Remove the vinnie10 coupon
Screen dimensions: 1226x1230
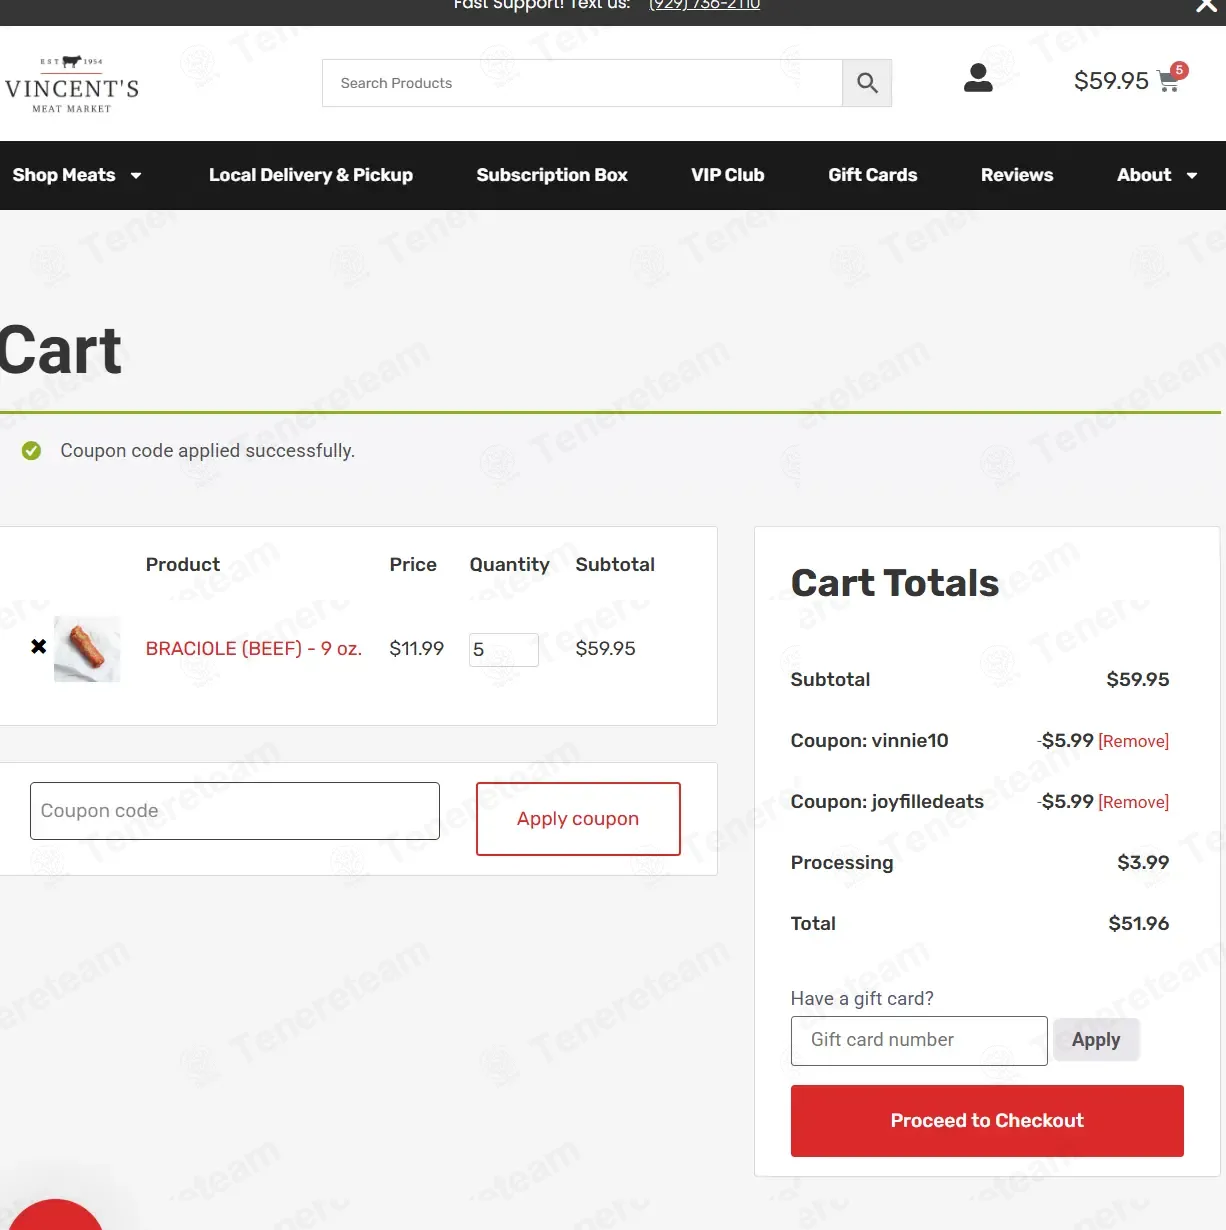point(1134,741)
